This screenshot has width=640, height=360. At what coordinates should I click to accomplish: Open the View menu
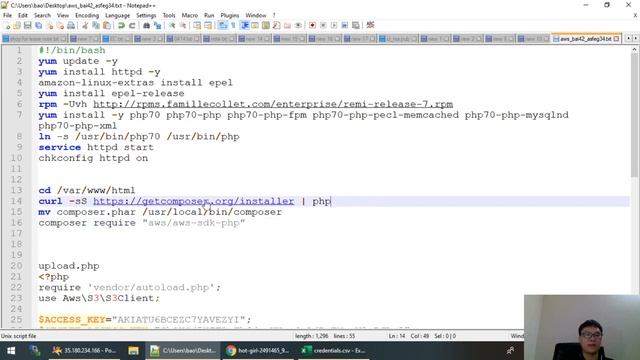point(63,16)
